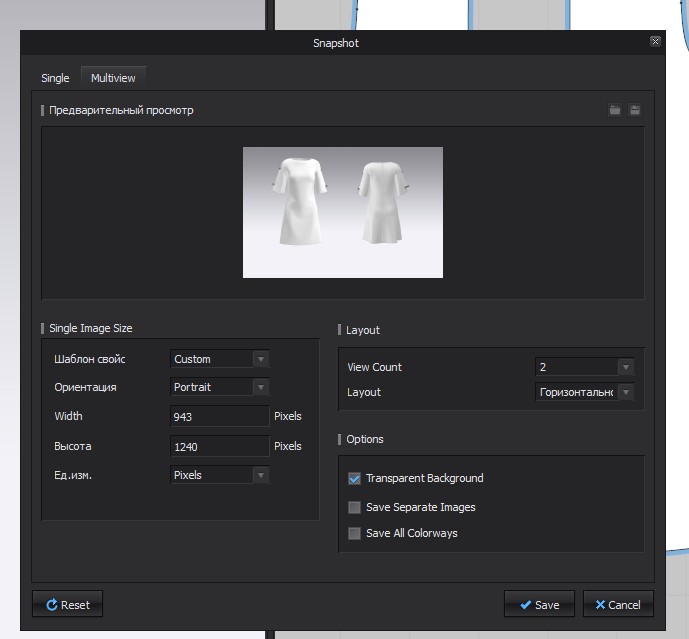Click the save preset icon above preview

tap(635, 110)
